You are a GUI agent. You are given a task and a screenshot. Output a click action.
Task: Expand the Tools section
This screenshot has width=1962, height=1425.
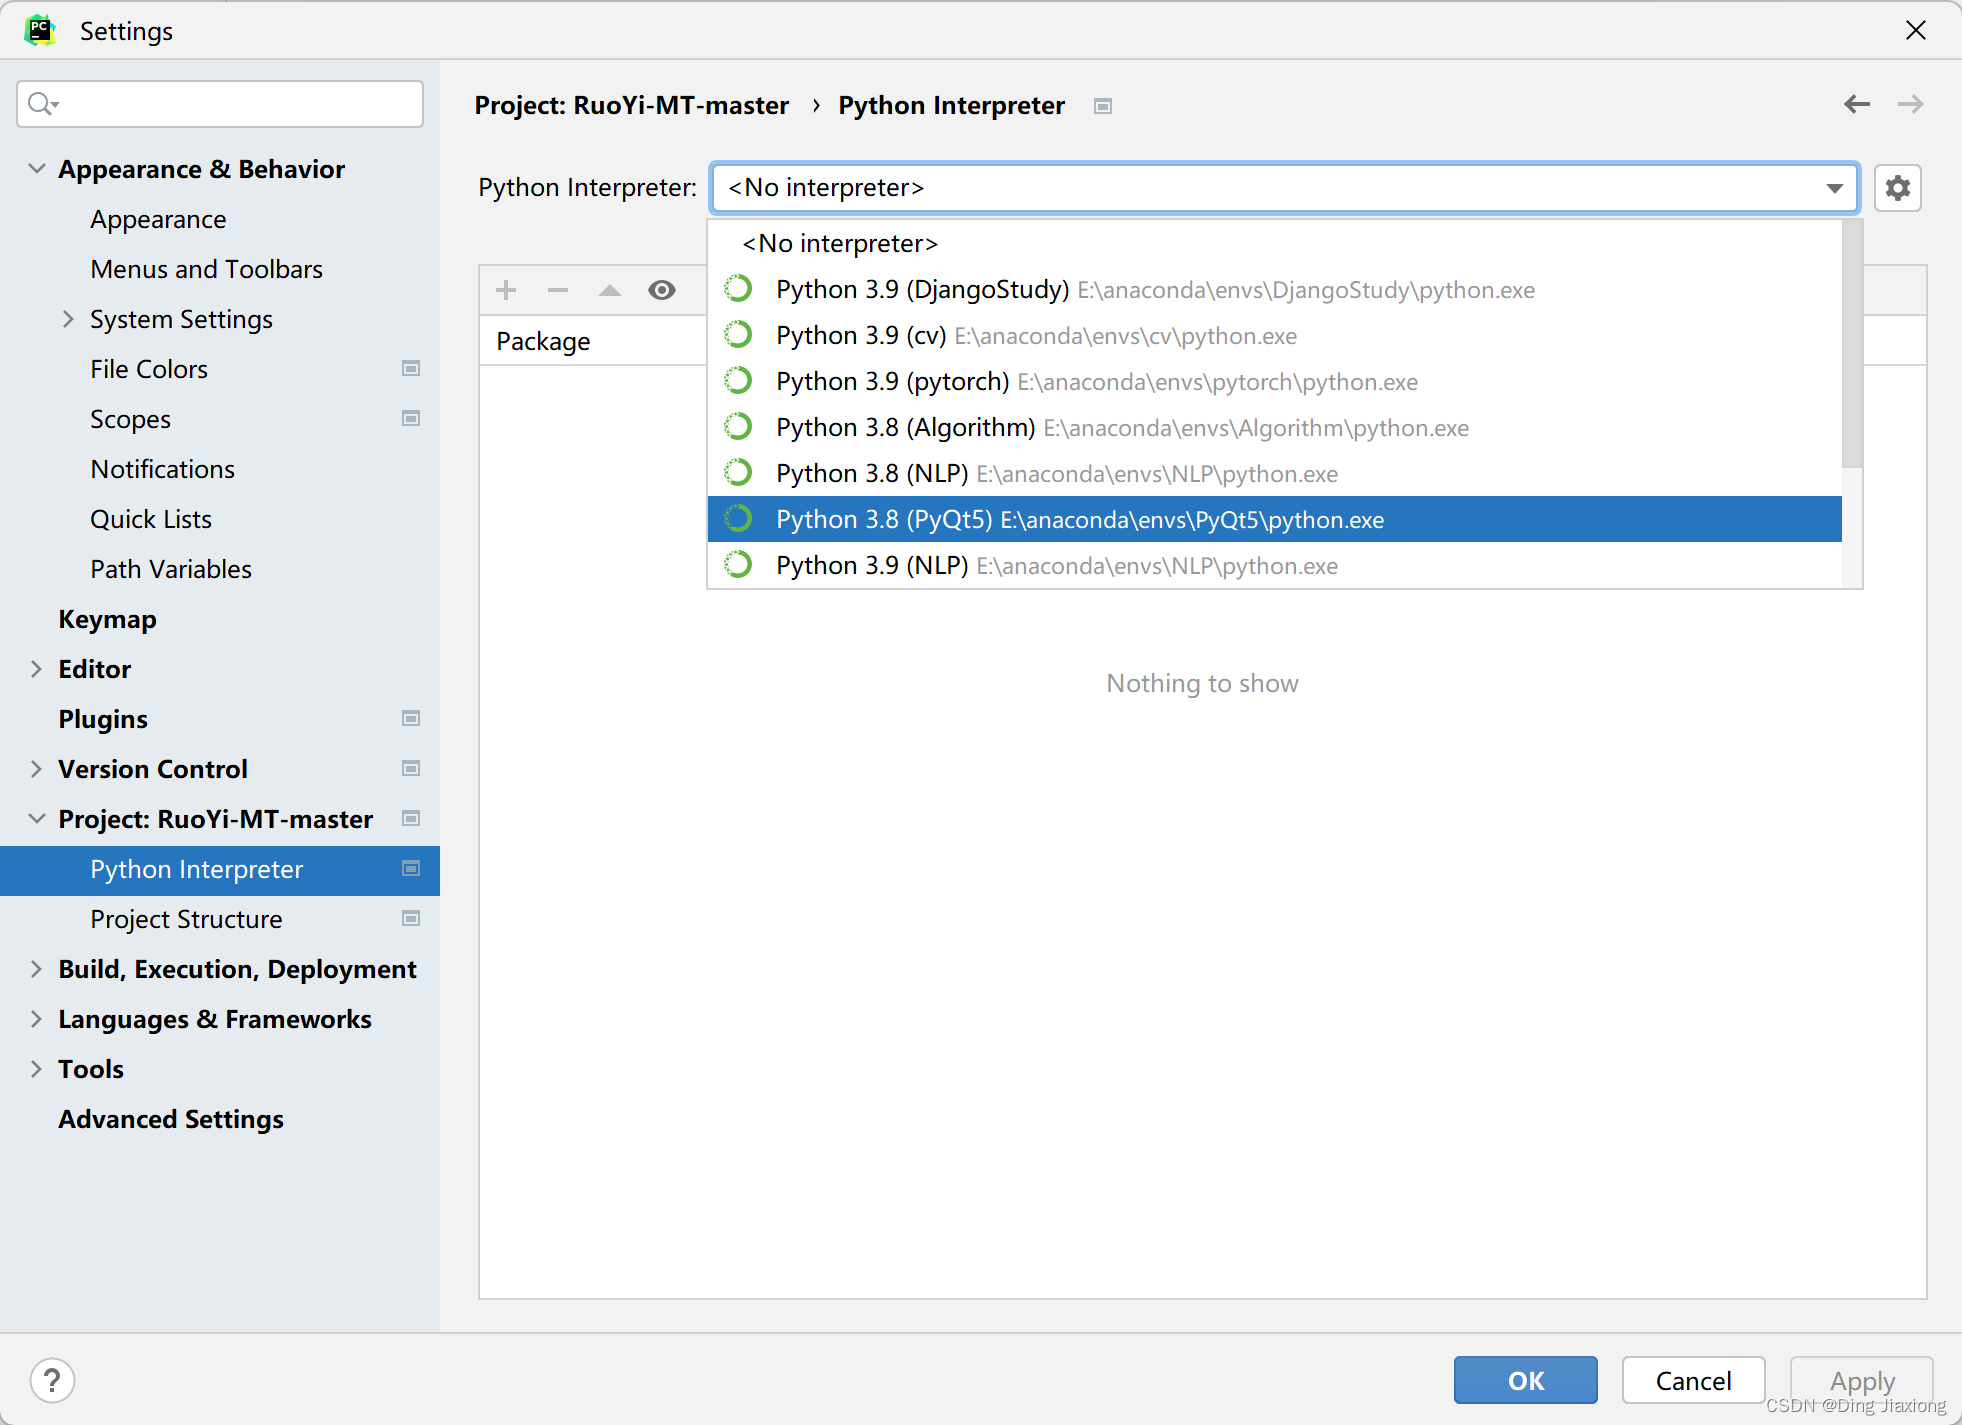(36, 1069)
